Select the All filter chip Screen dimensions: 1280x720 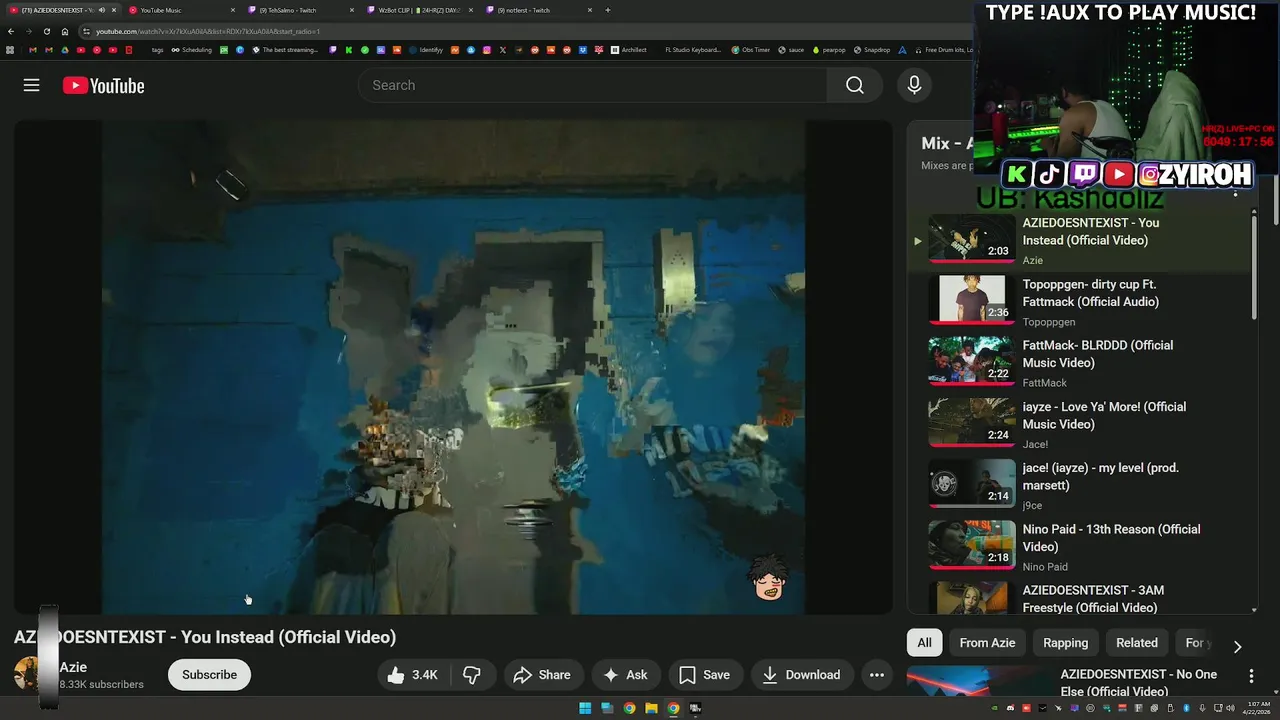click(x=925, y=643)
